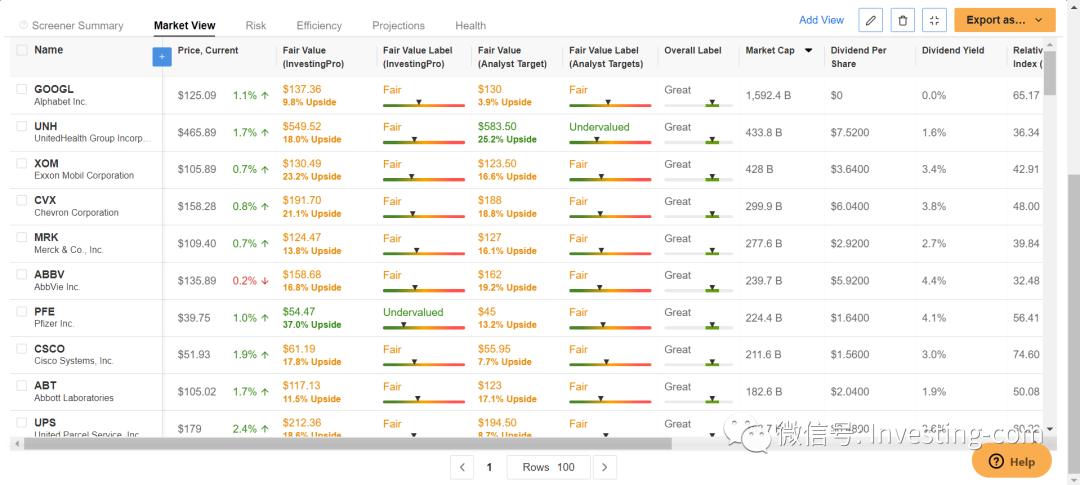Click UnitedHealth Group company name
The height and width of the screenshot is (485, 1080).
tap(92, 138)
